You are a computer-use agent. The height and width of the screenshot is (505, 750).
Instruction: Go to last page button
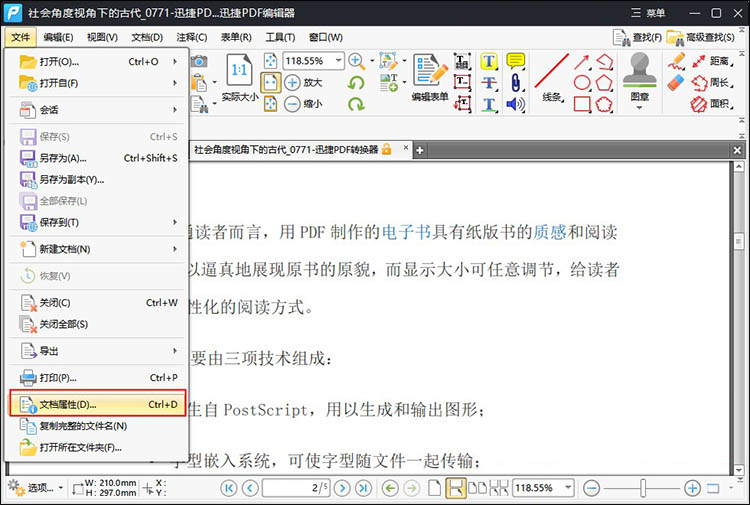tap(364, 488)
